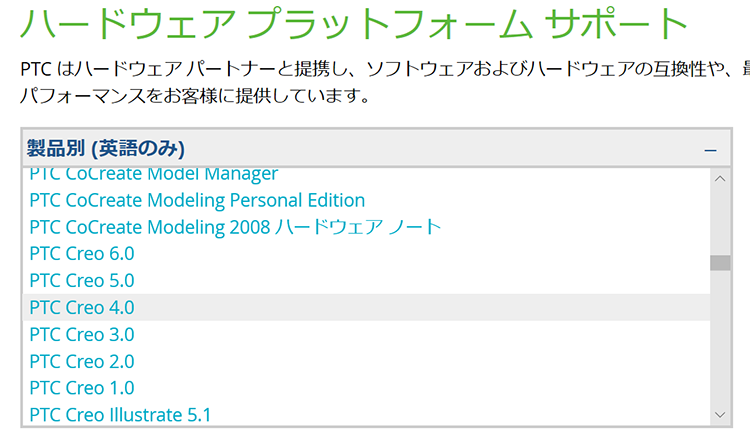Open the PTC Creo 5.0 link
The width and height of the screenshot is (750, 443).
coord(82,280)
